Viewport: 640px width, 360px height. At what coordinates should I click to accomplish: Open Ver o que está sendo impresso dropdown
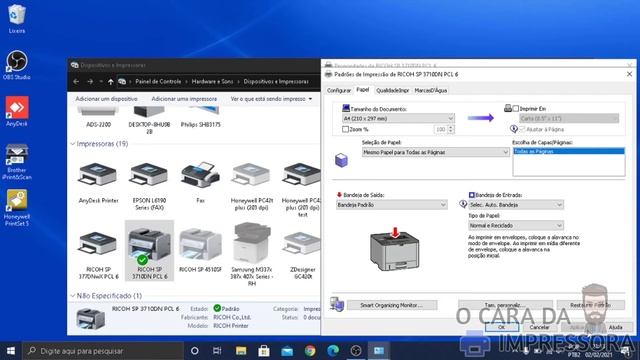click(x=271, y=99)
